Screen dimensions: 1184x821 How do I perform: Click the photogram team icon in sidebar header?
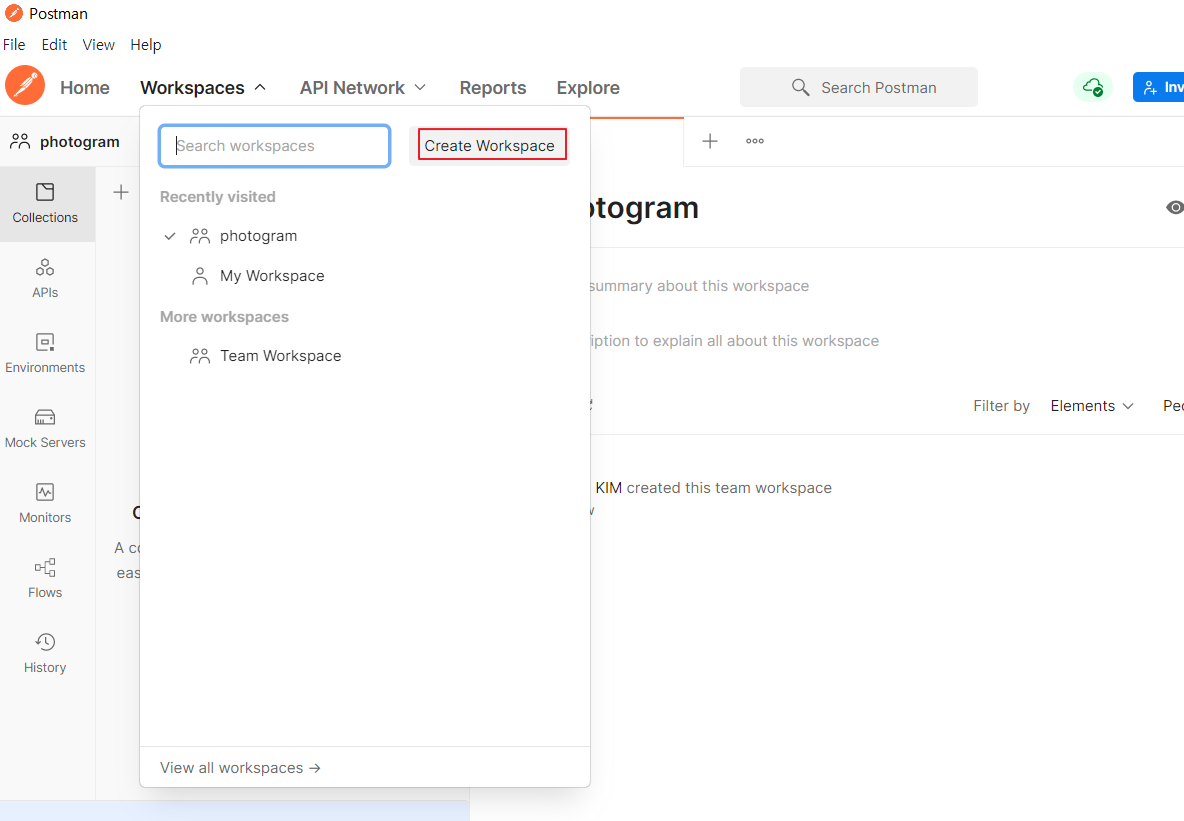click(x=20, y=141)
